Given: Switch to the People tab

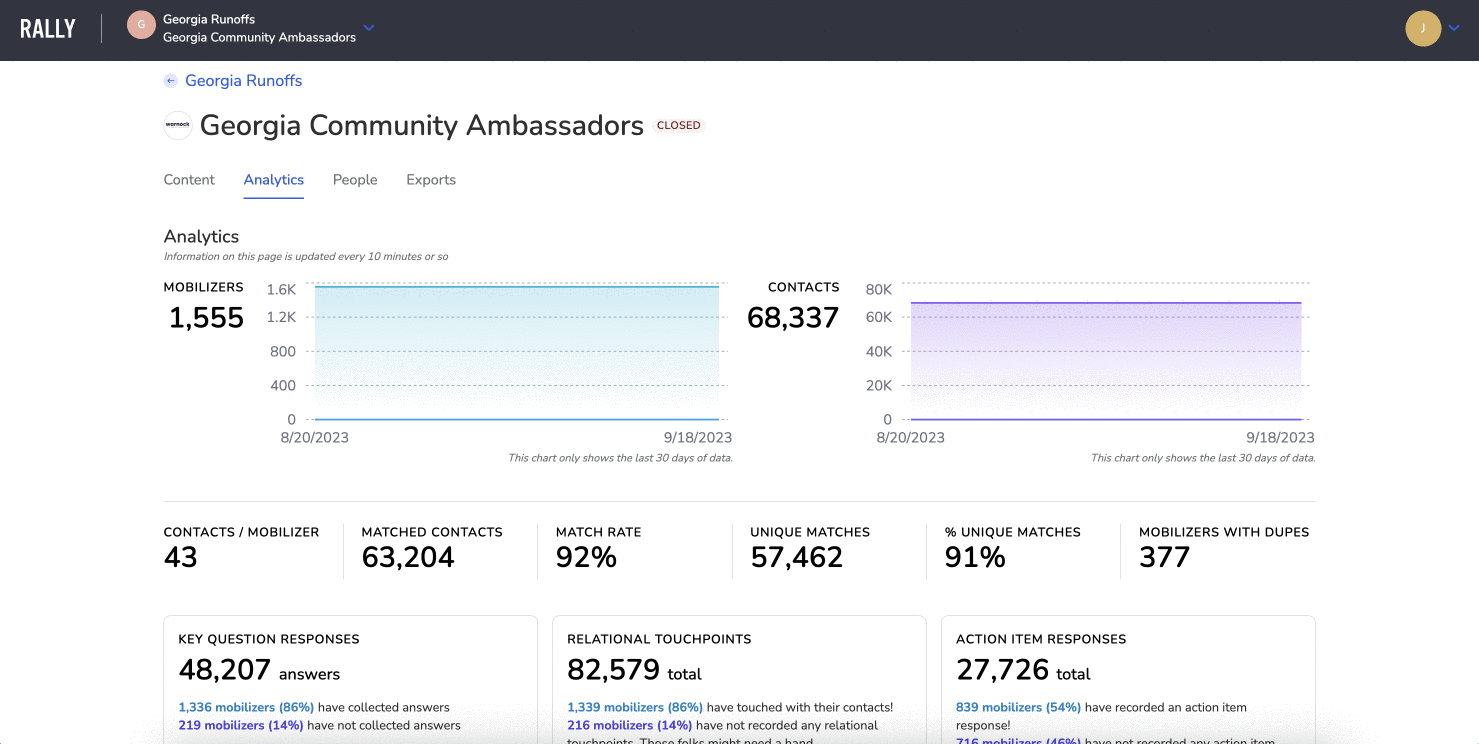Looking at the screenshot, I should 355,180.
